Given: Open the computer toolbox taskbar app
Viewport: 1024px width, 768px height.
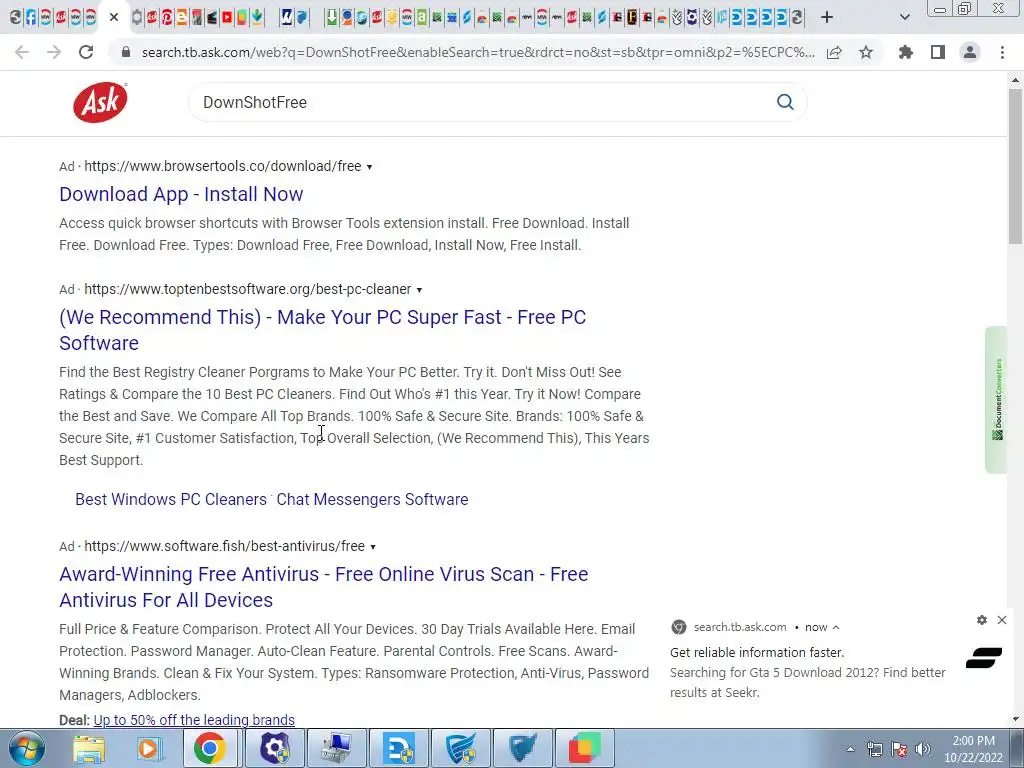Looking at the screenshot, I should pos(338,748).
